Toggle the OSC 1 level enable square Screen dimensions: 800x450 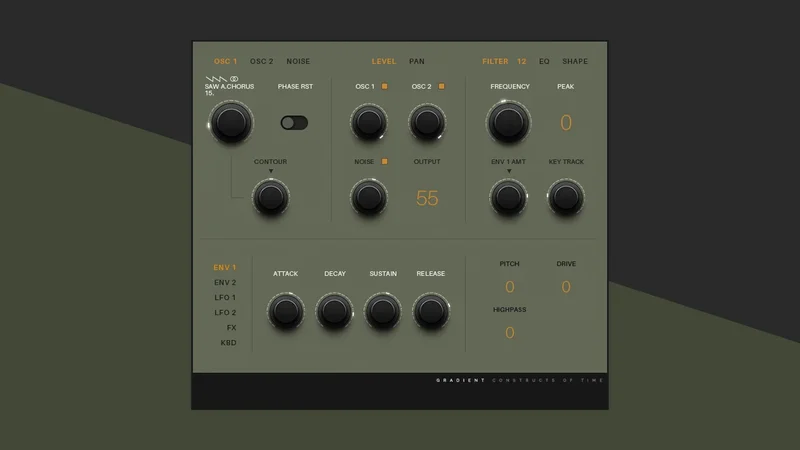pyautogui.click(x=385, y=86)
